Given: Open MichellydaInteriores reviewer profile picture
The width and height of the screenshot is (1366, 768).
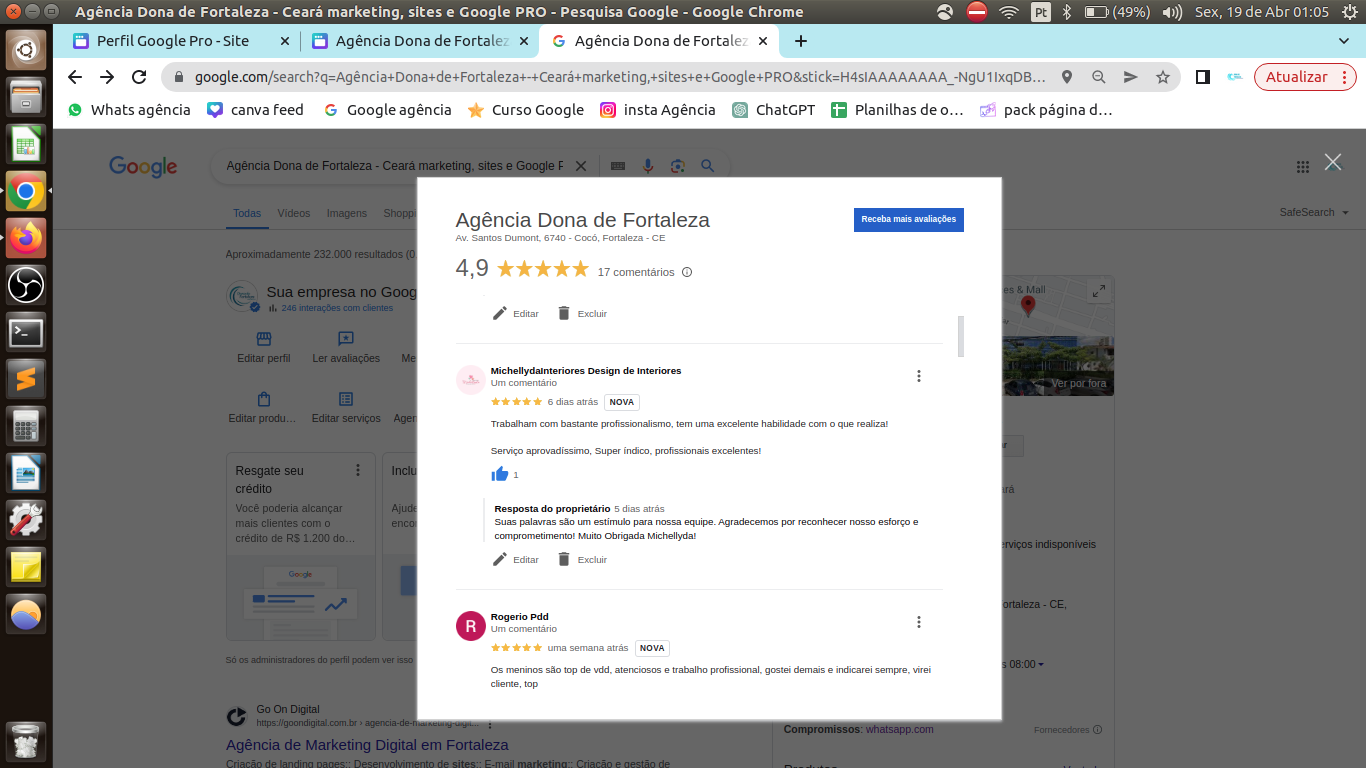Looking at the screenshot, I should [471, 380].
